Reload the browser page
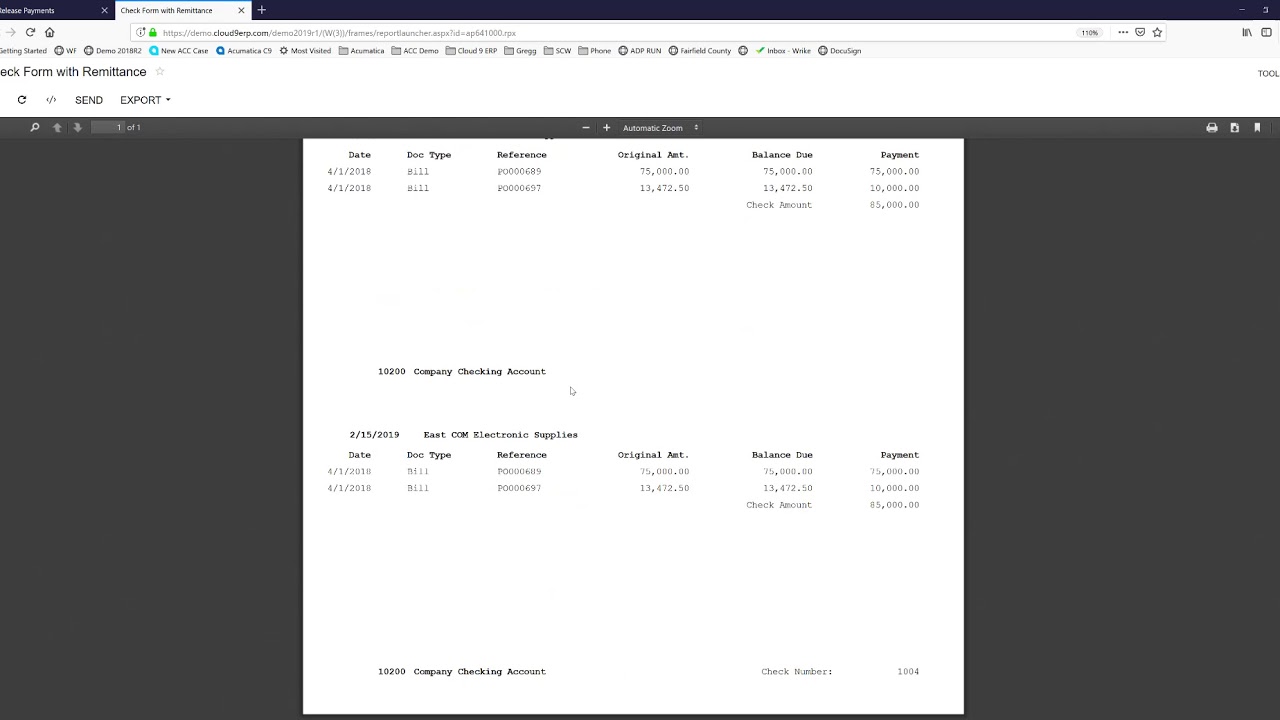Screen dimensions: 1280x720 coord(30,32)
